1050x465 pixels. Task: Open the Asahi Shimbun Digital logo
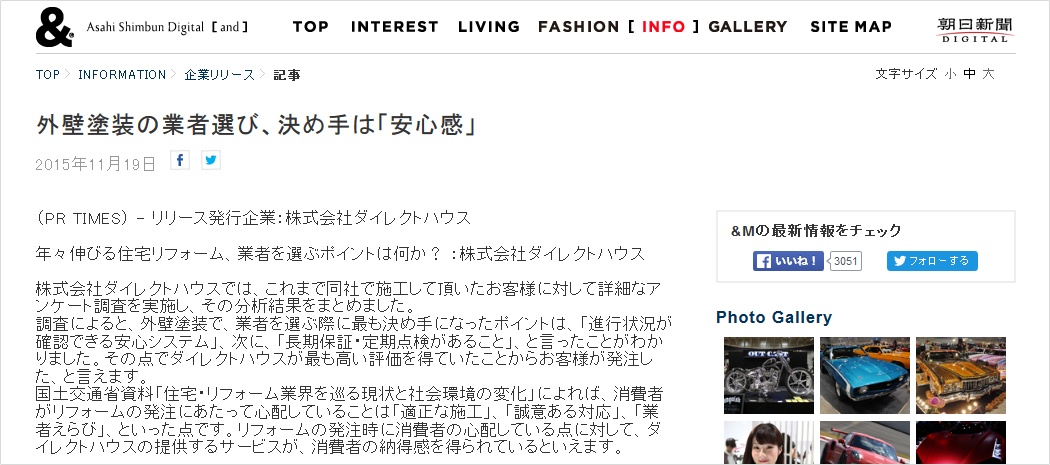click(975, 29)
